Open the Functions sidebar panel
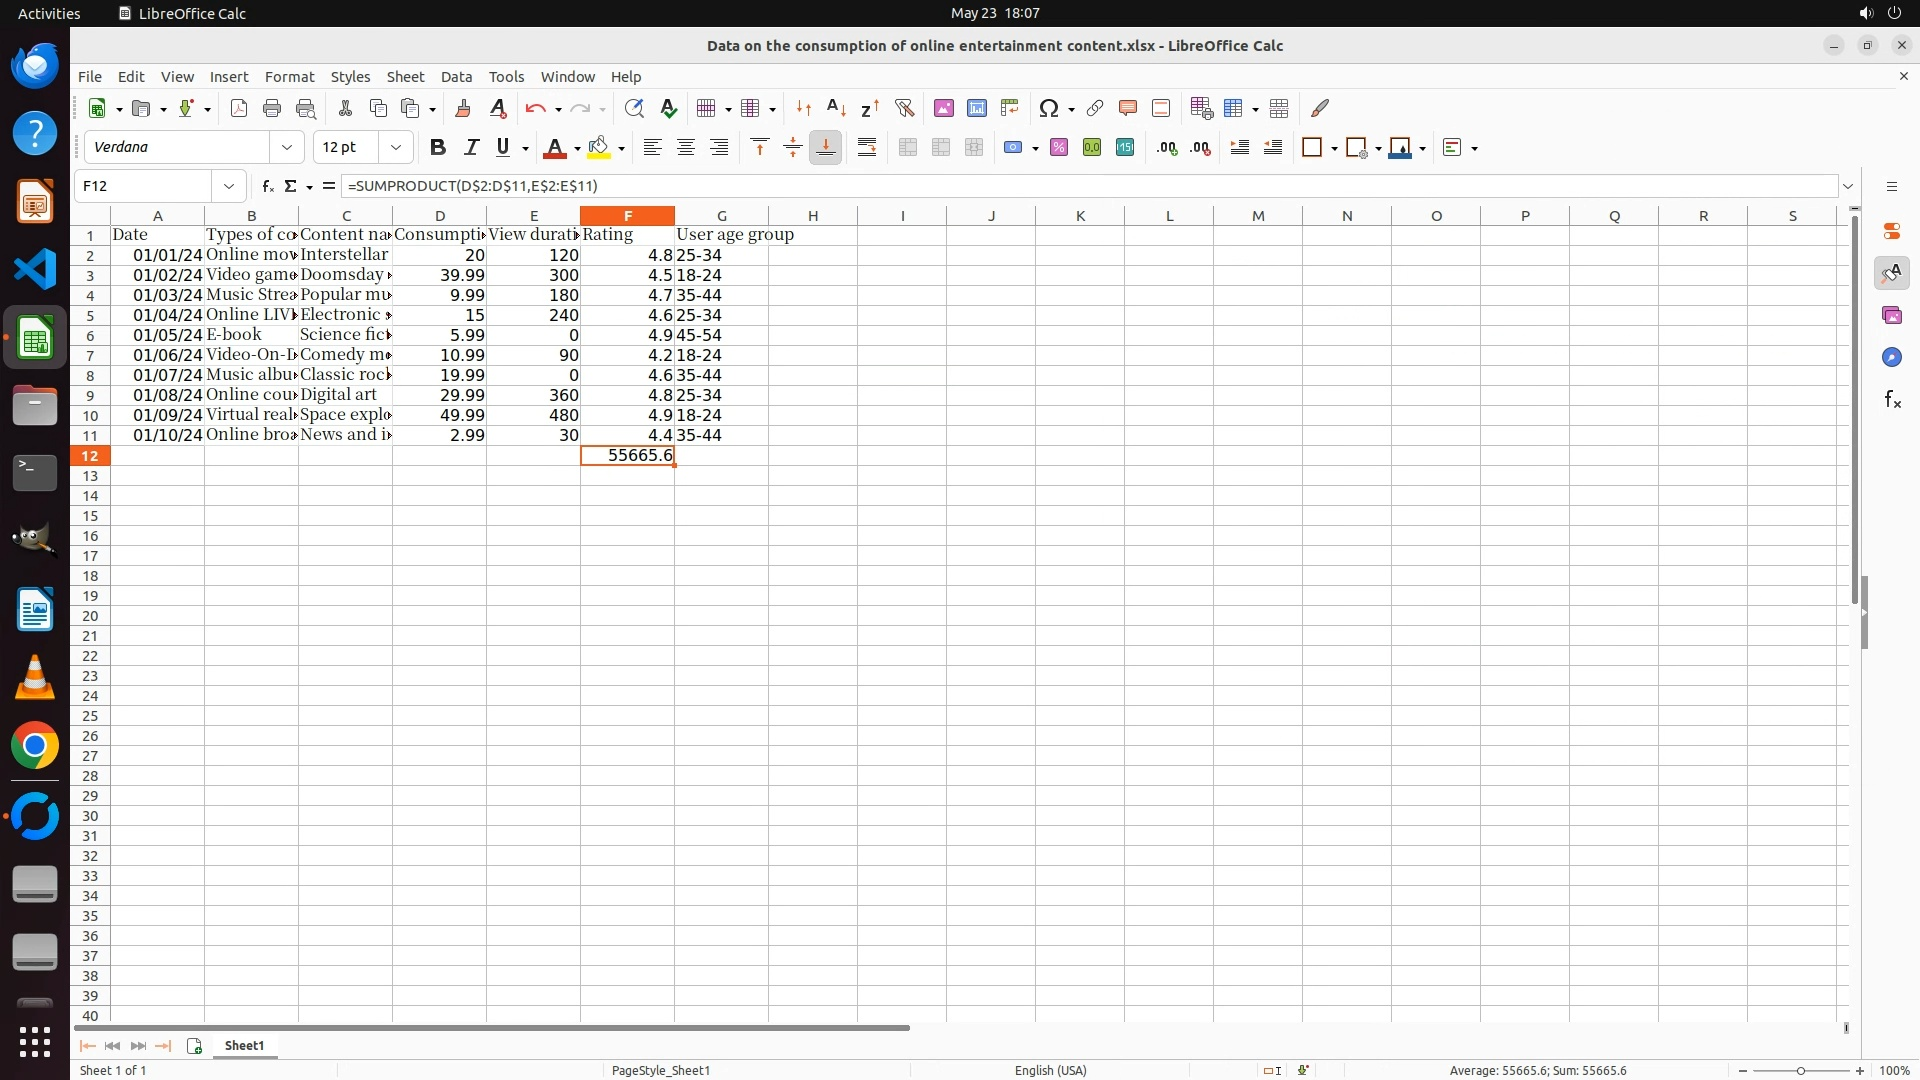The height and width of the screenshot is (1080, 1920). 1892,400
